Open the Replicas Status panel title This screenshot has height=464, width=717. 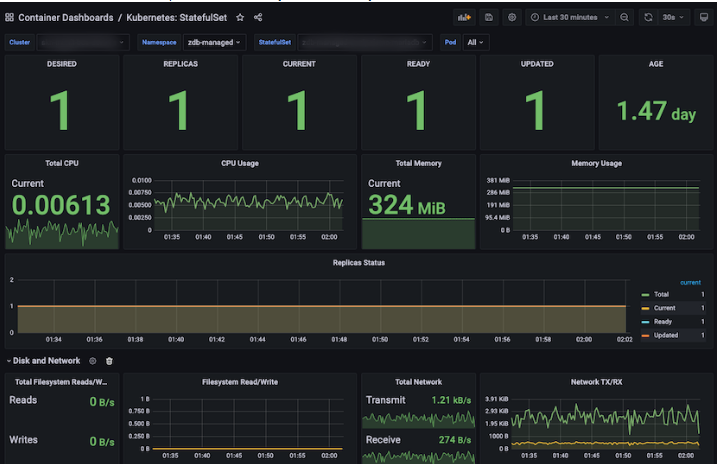tap(358, 263)
